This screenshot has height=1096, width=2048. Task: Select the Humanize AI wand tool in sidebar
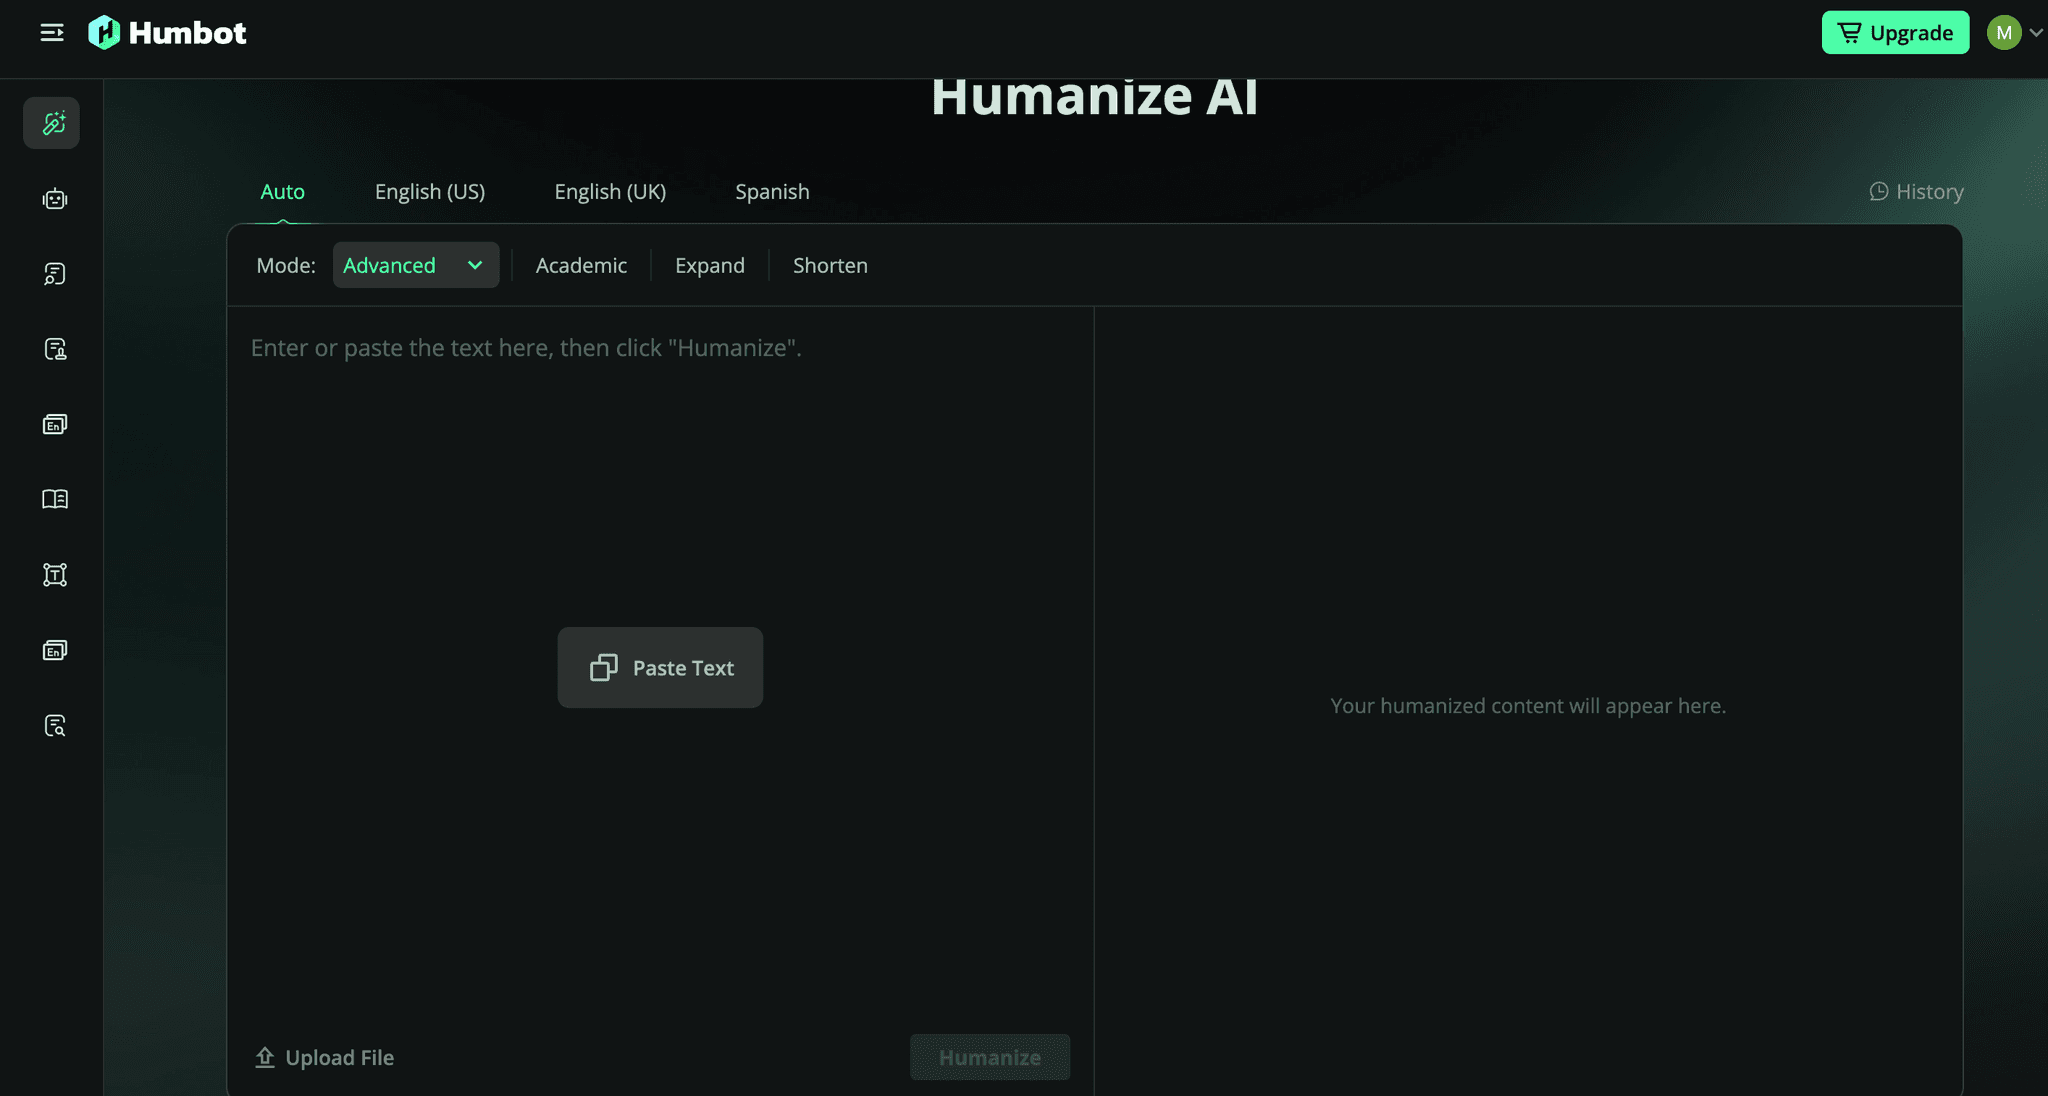51,122
